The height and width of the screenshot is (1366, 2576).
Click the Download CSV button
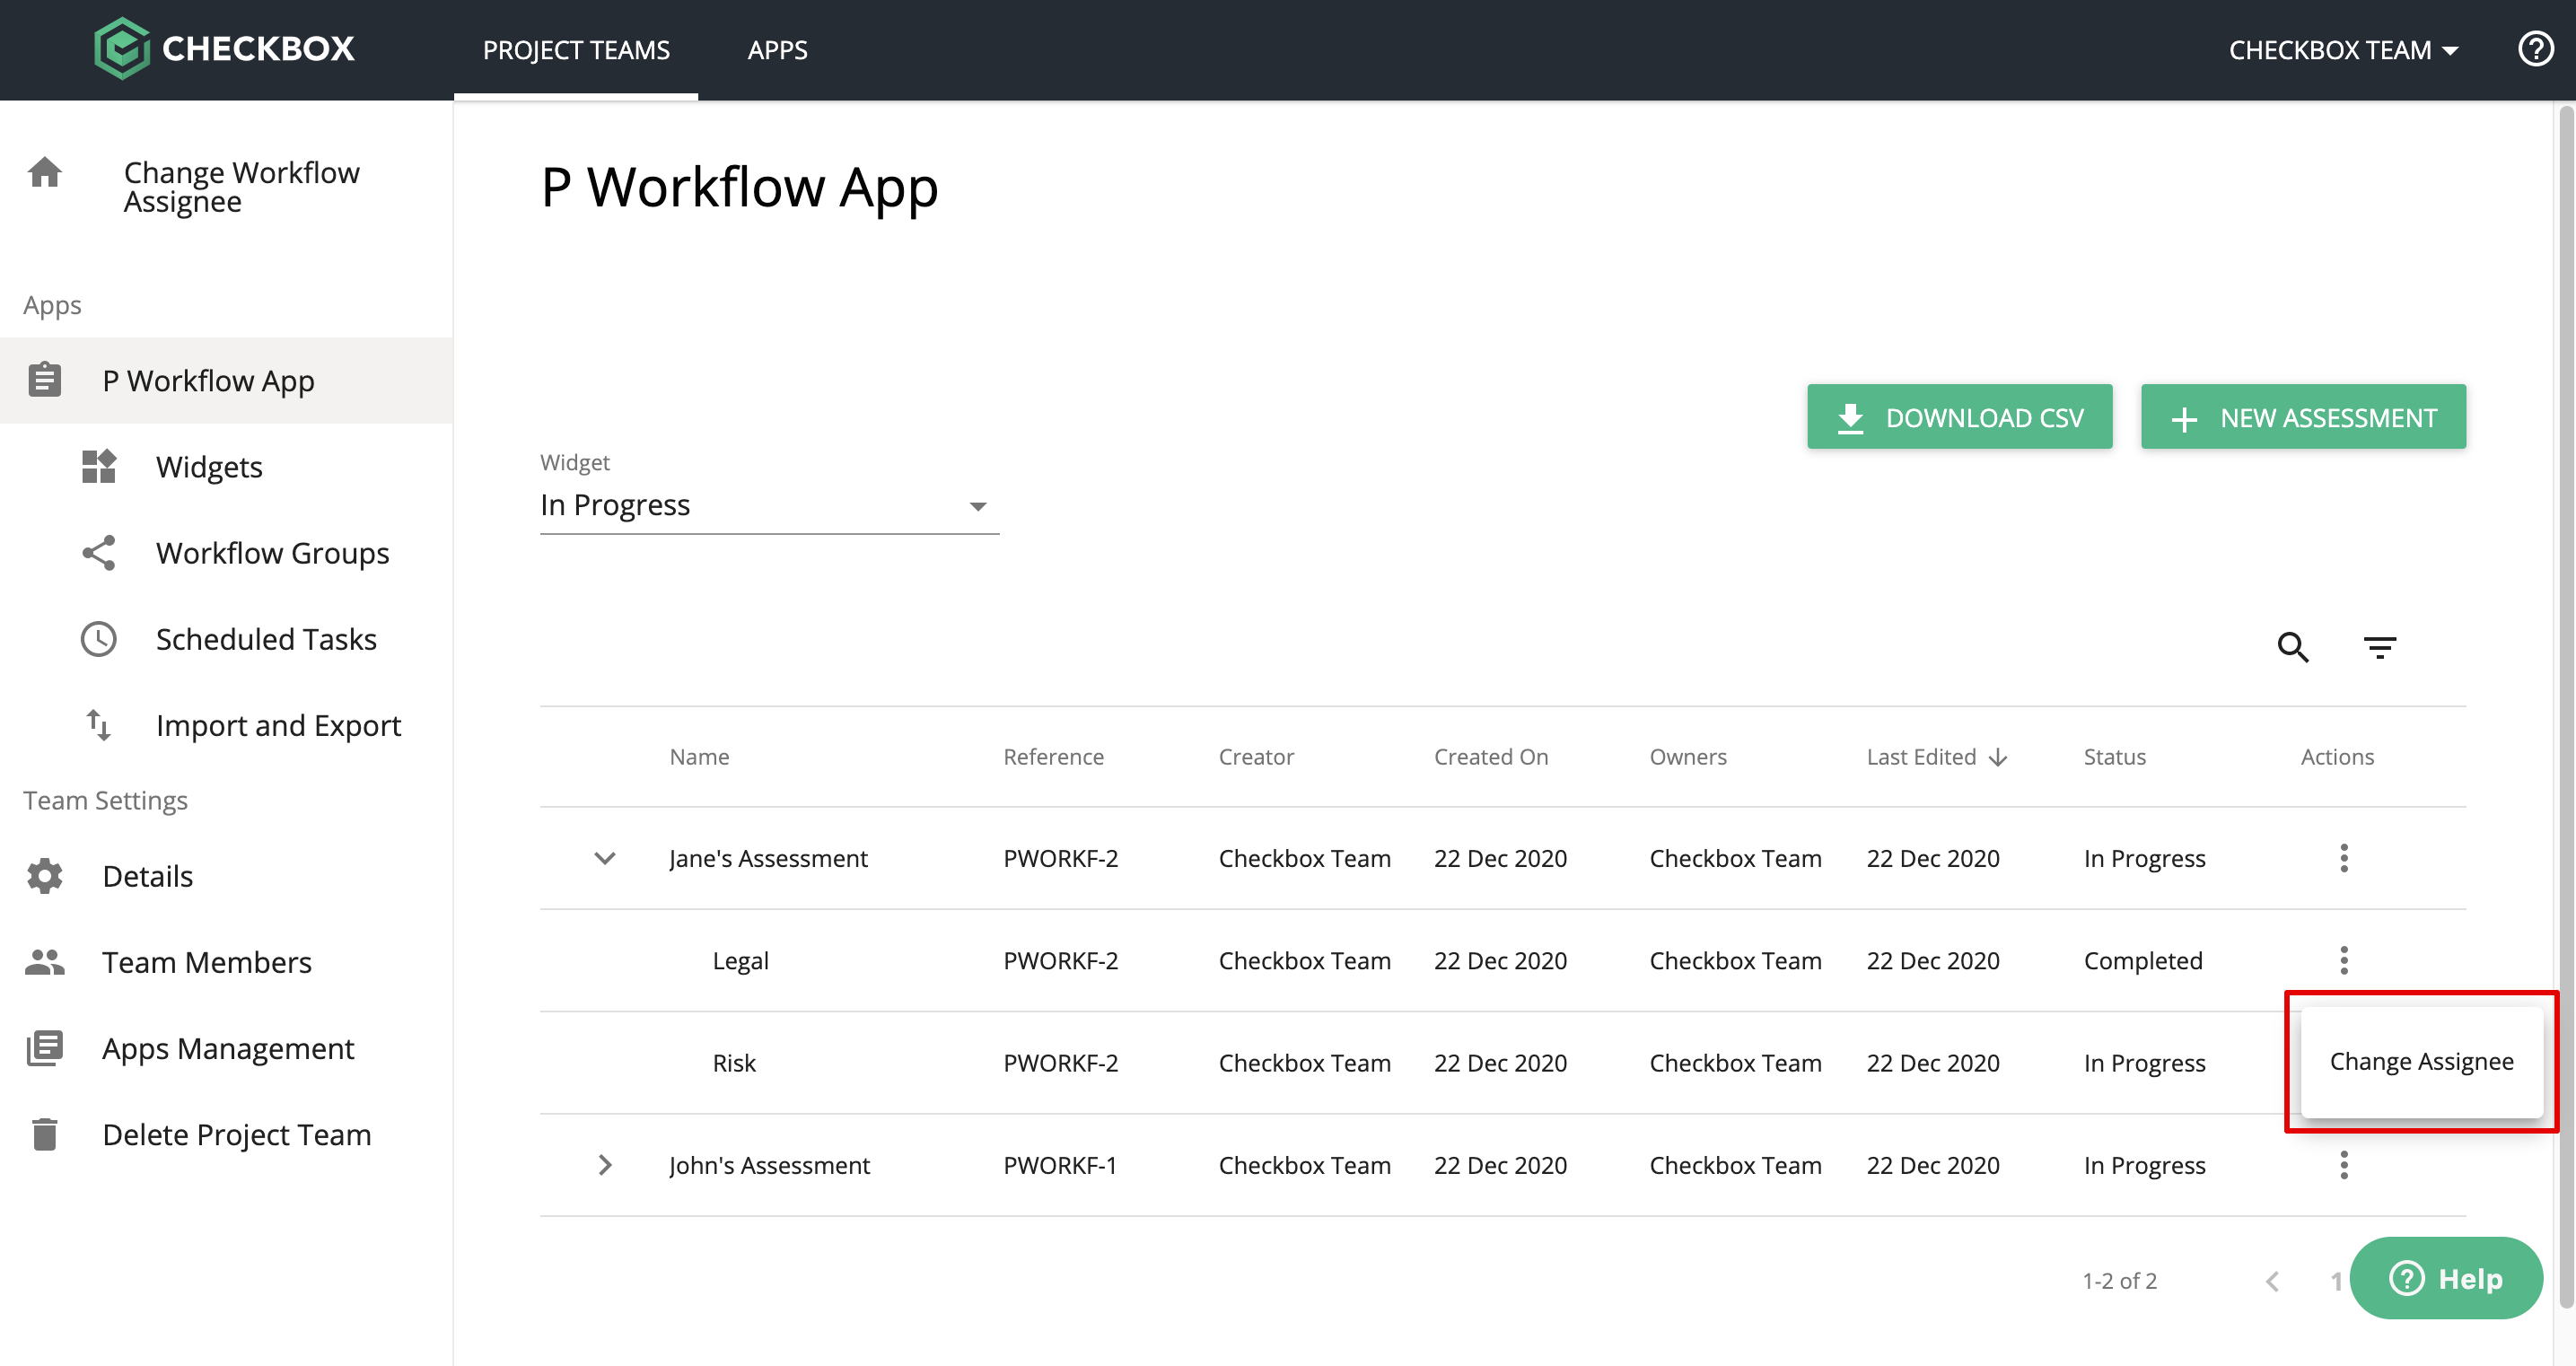tap(1959, 416)
